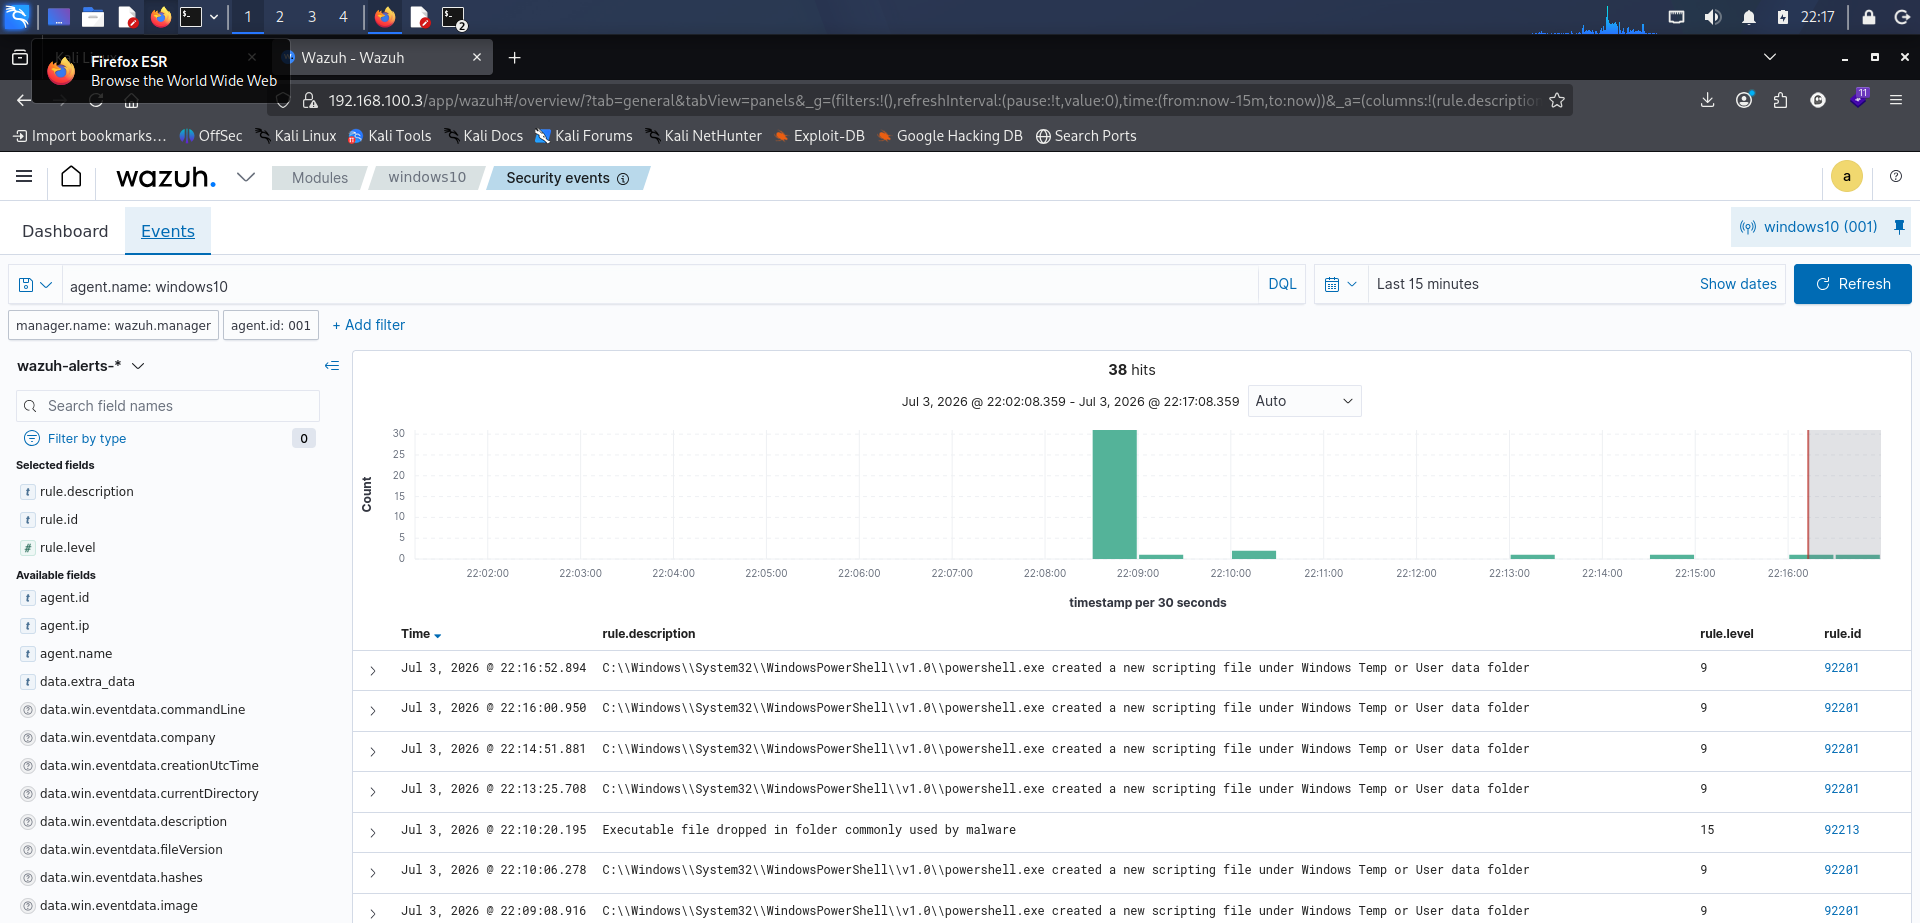Go to the Wazuh home icon
The height and width of the screenshot is (923, 1920).
point(71,177)
